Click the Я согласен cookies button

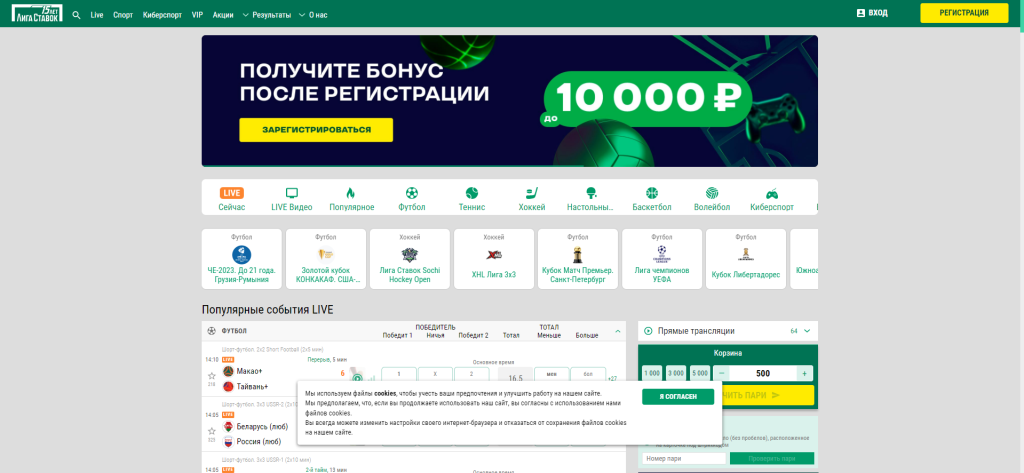tap(678, 397)
